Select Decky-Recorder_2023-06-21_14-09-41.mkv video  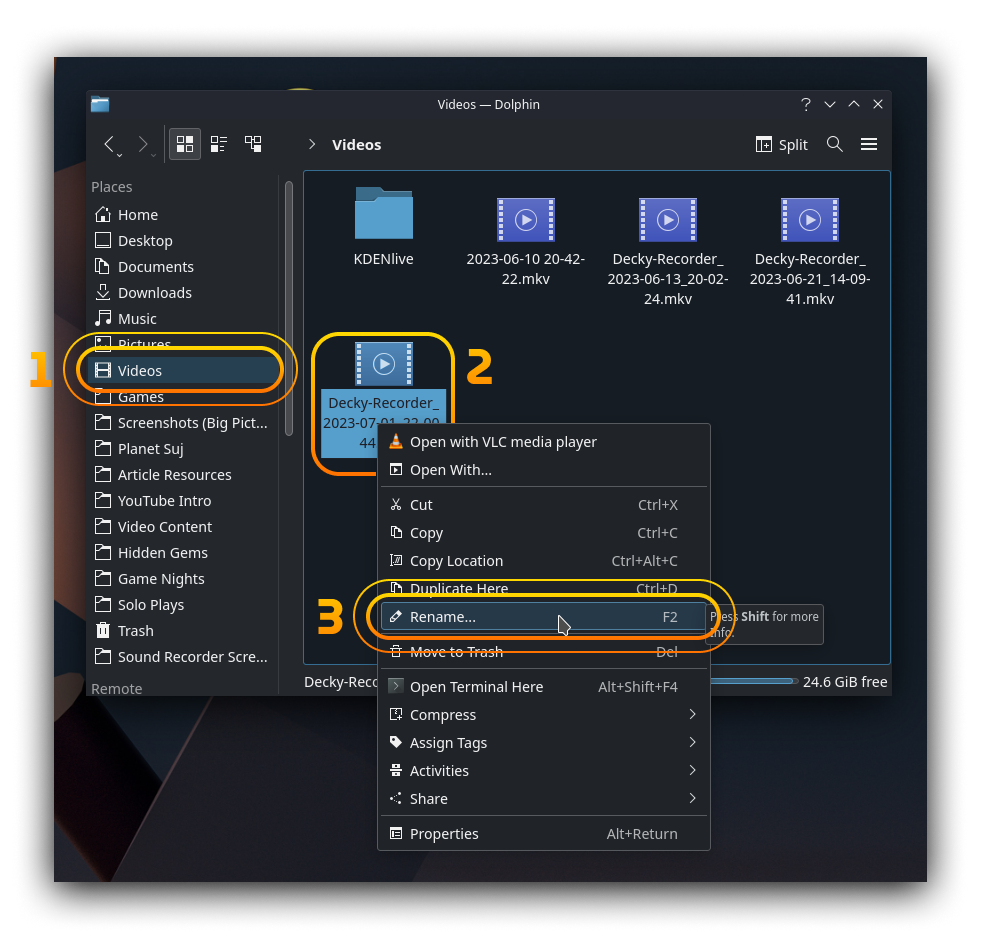click(x=810, y=252)
